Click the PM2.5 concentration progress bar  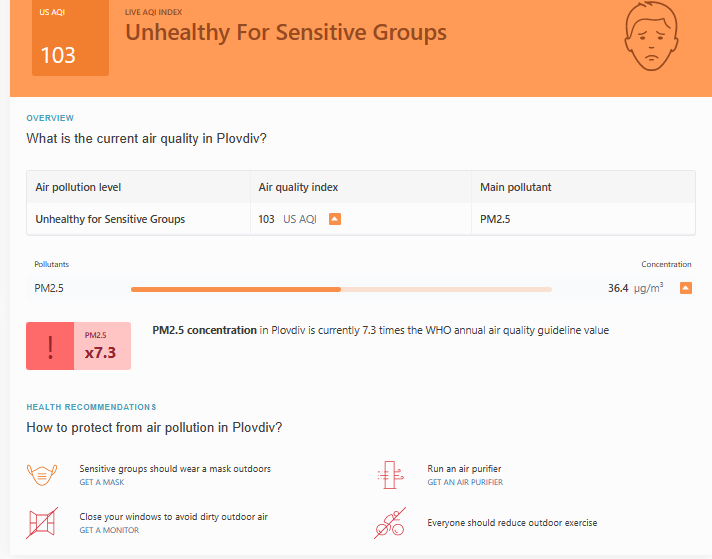341,289
